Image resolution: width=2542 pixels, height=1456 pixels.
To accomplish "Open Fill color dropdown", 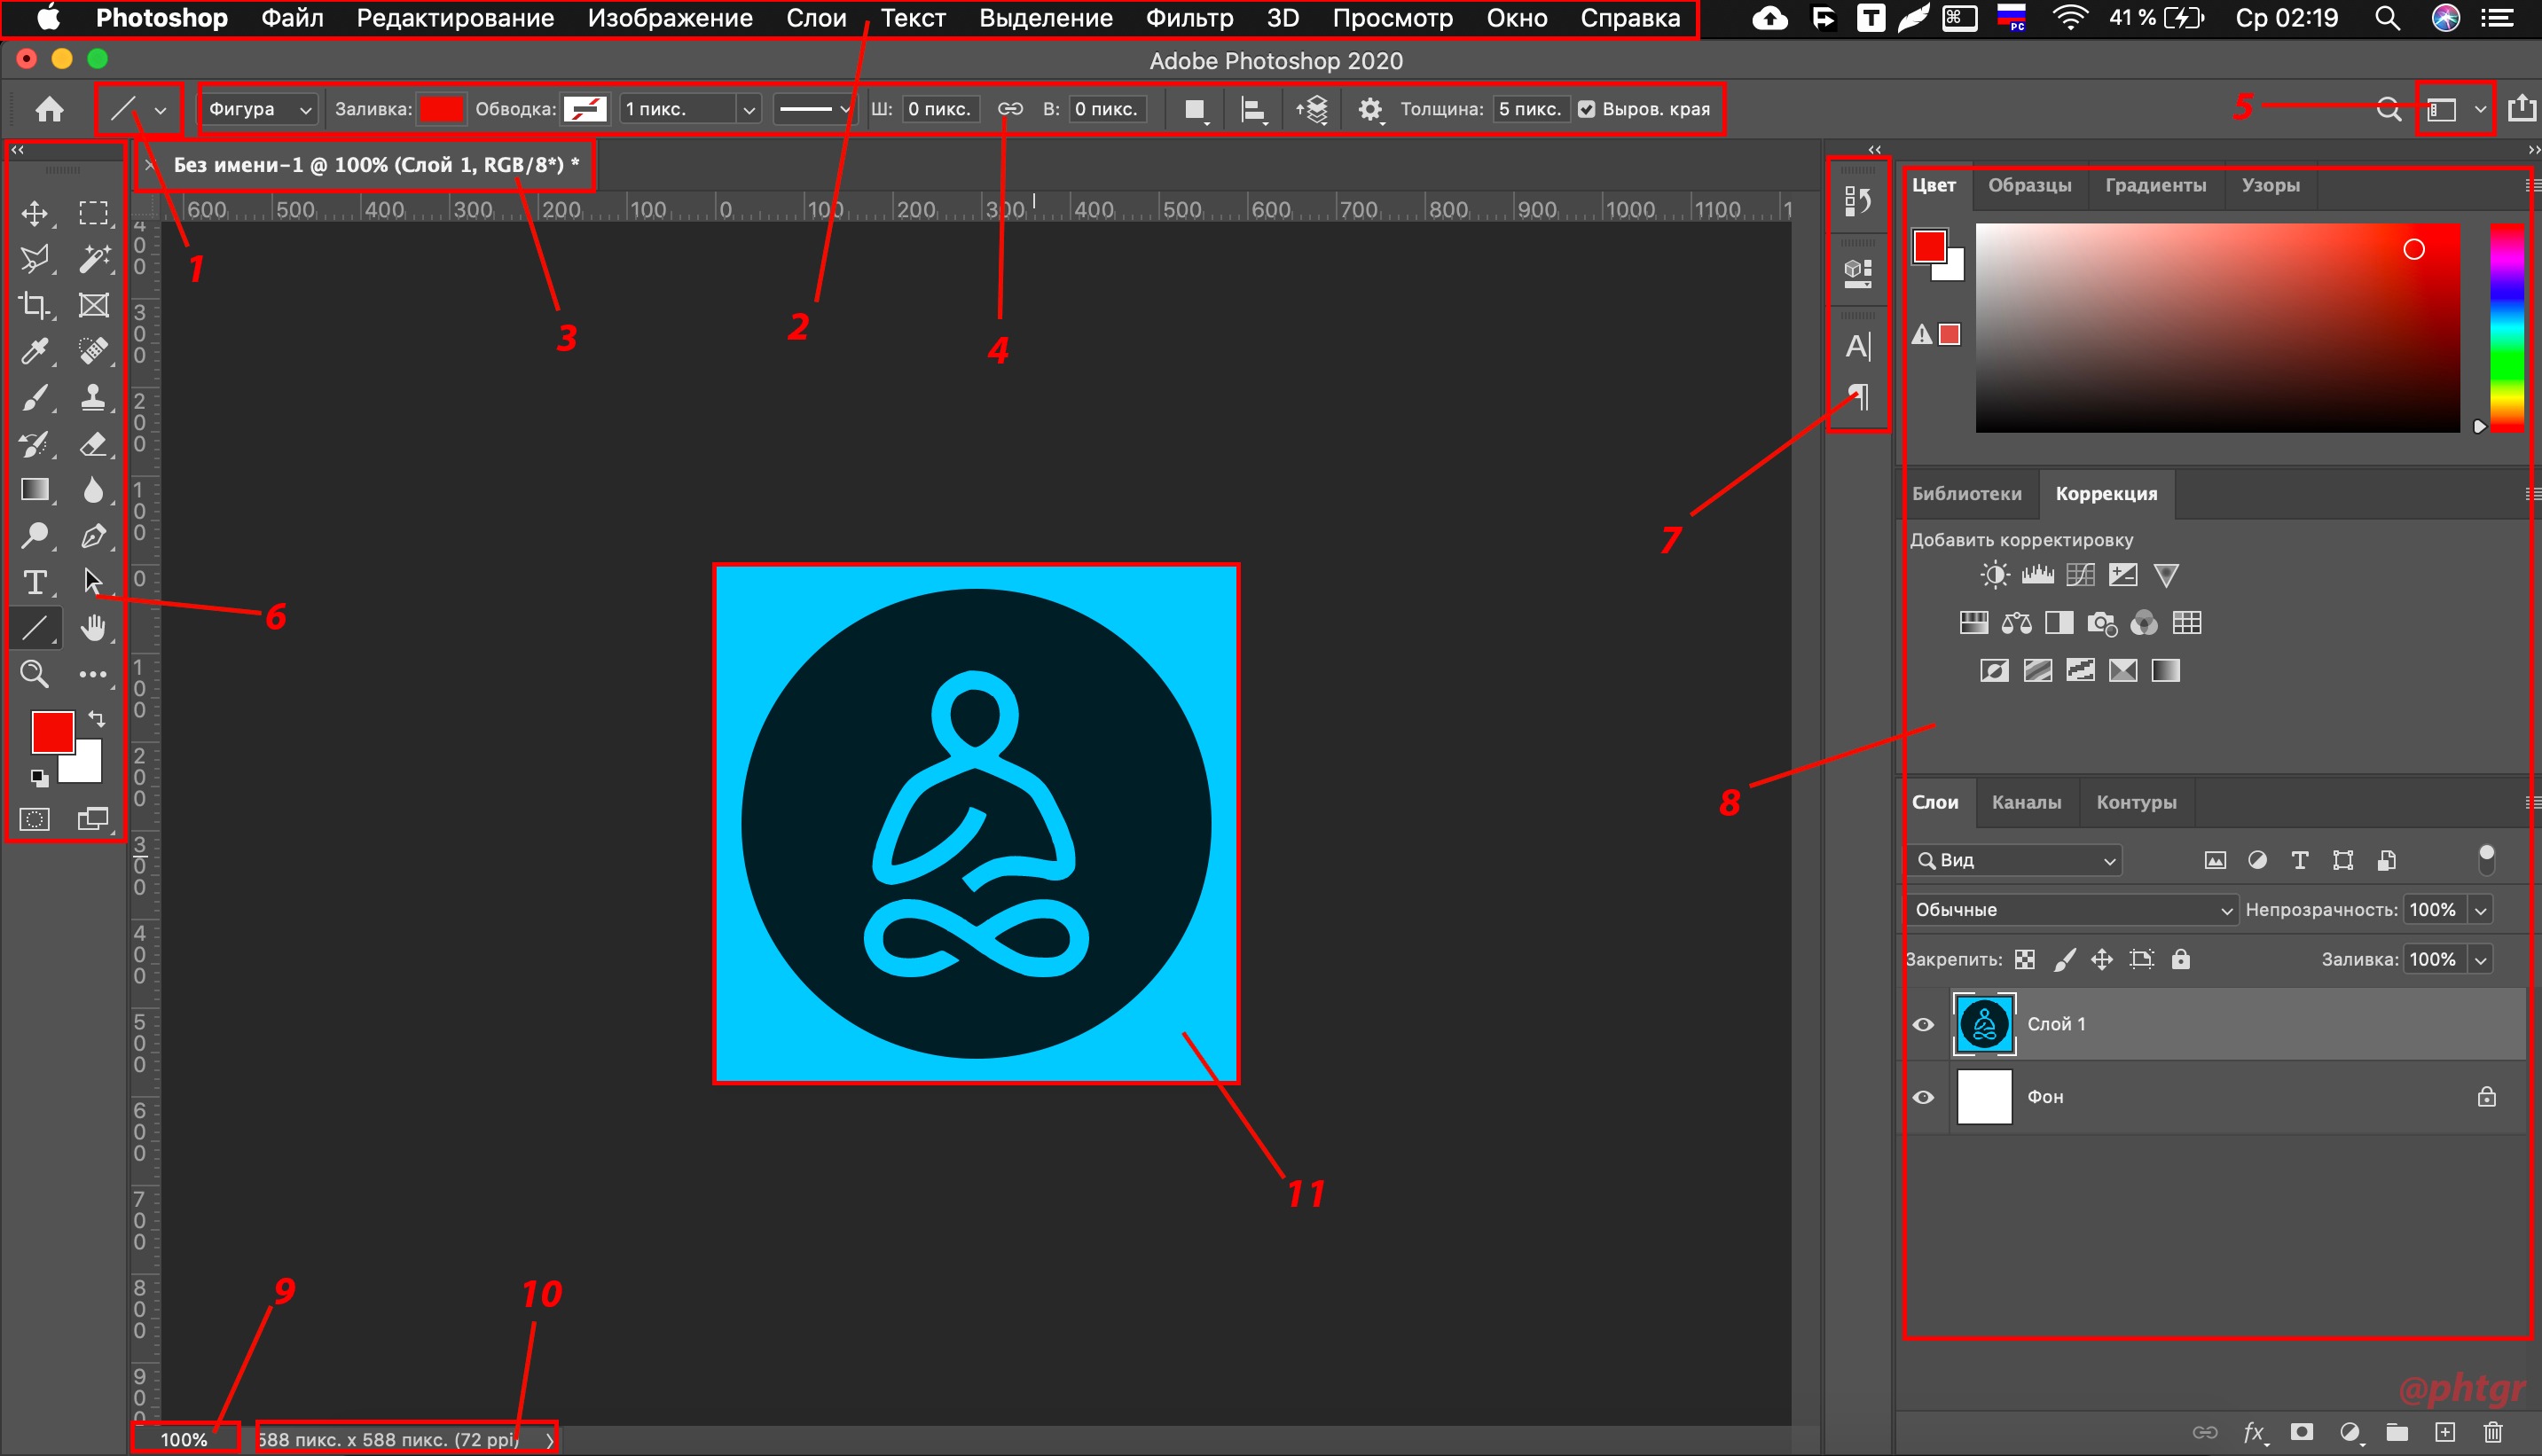I will click(x=438, y=108).
